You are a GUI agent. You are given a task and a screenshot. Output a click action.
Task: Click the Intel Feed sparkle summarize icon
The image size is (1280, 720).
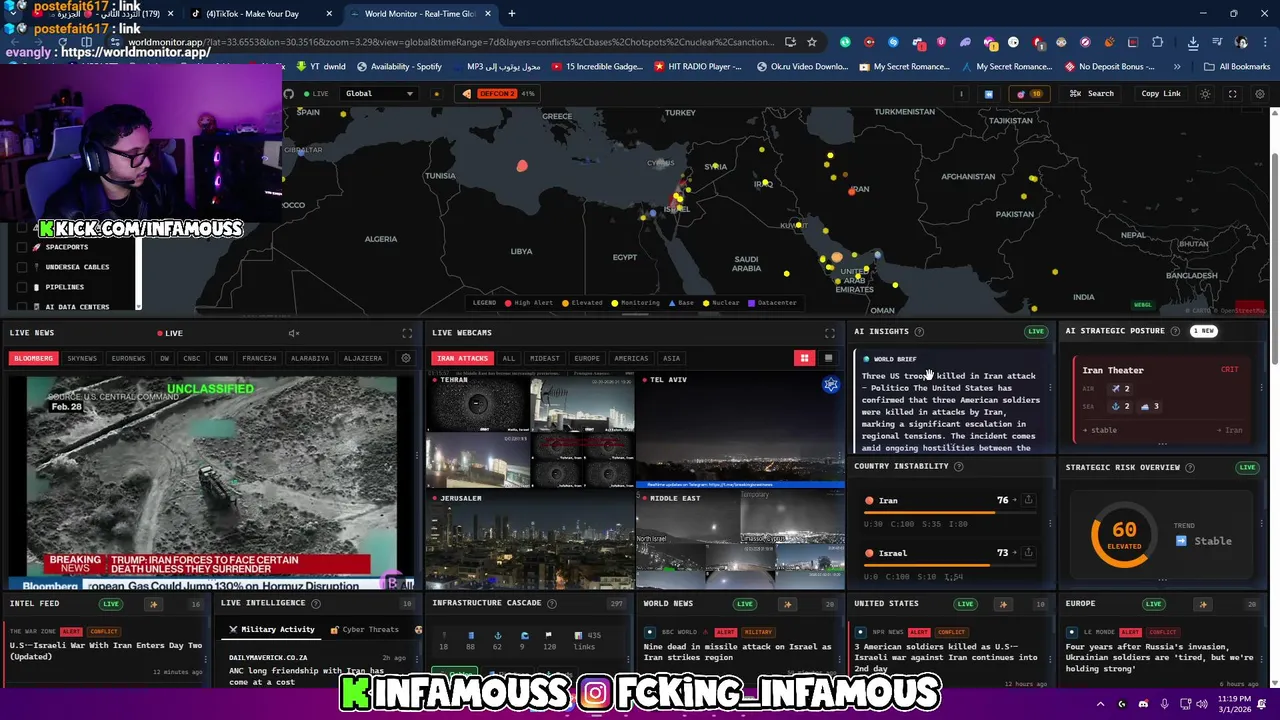coord(153,604)
